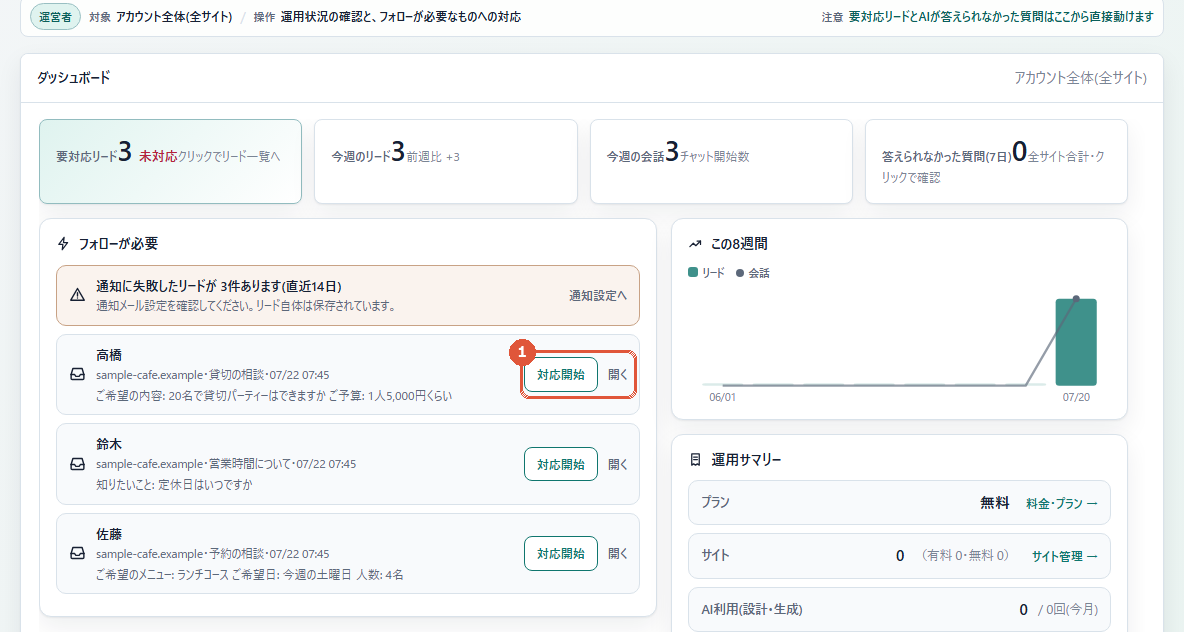
Task: Click the trend arrow icon beside この8週間
Action: pos(695,244)
